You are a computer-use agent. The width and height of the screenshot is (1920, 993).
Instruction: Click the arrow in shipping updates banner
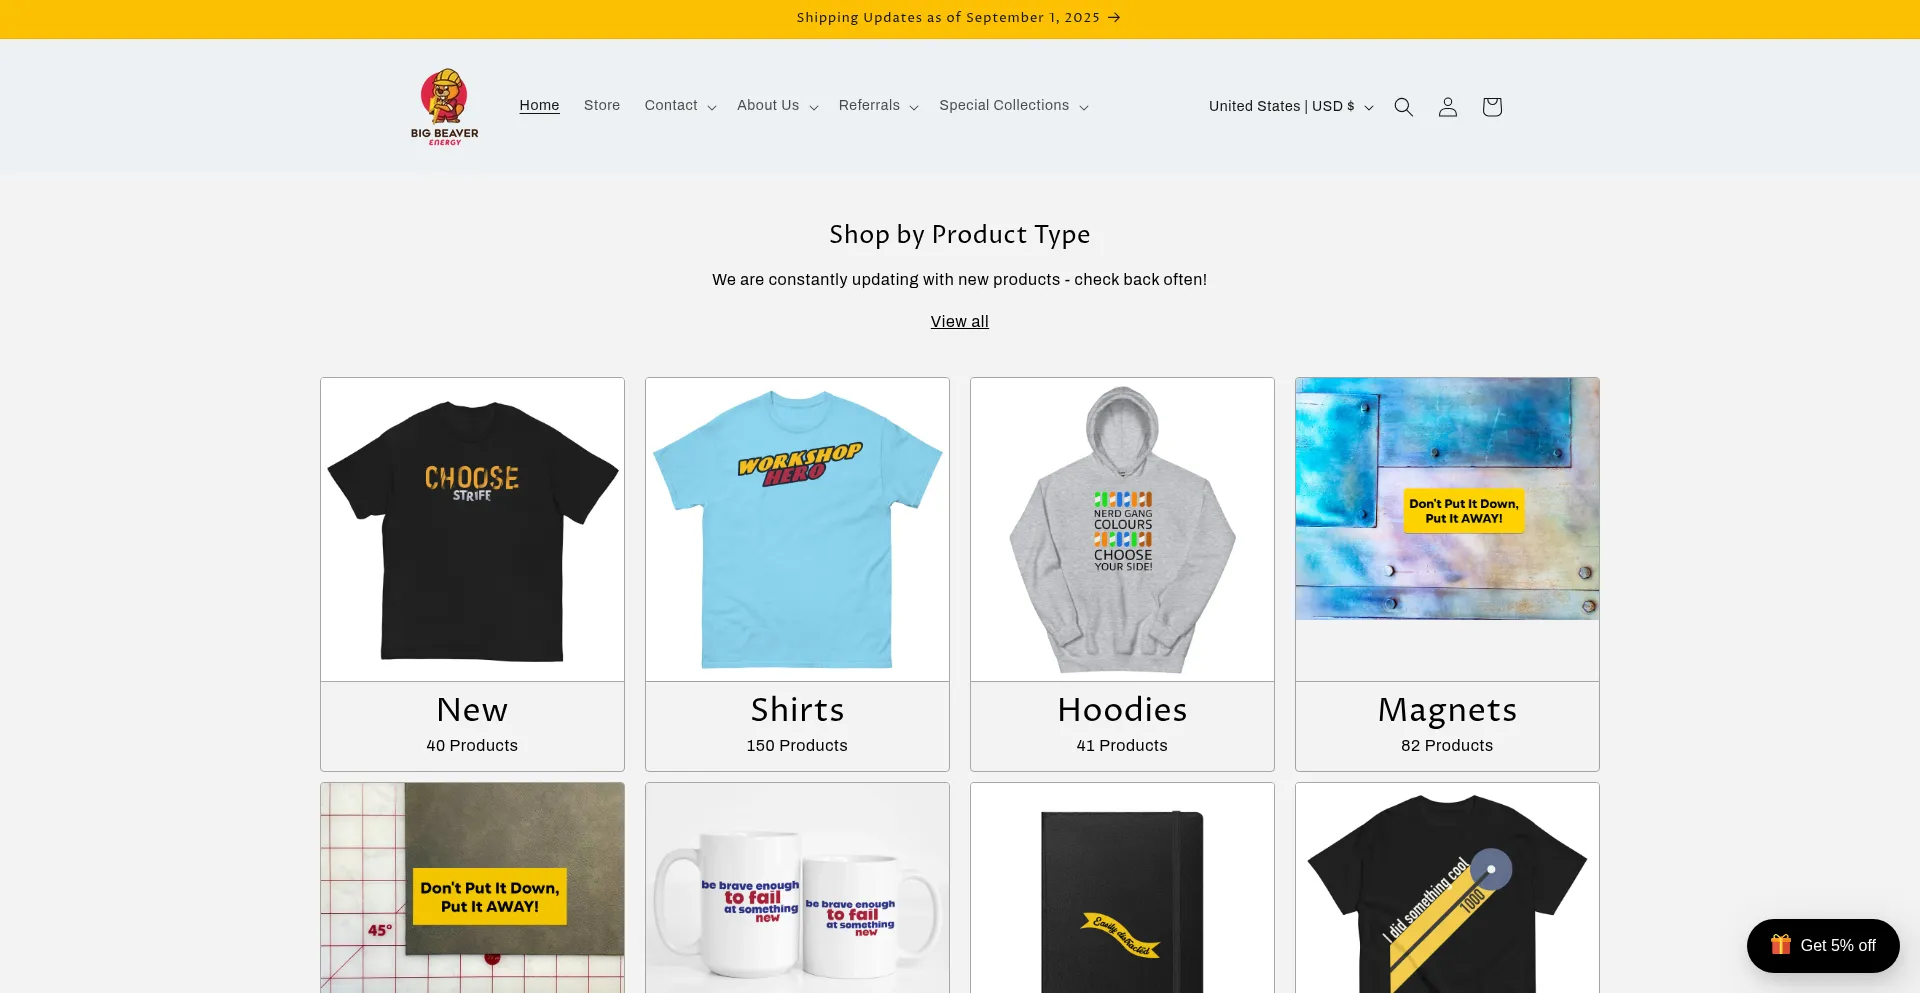click(x=1114, y=18)
